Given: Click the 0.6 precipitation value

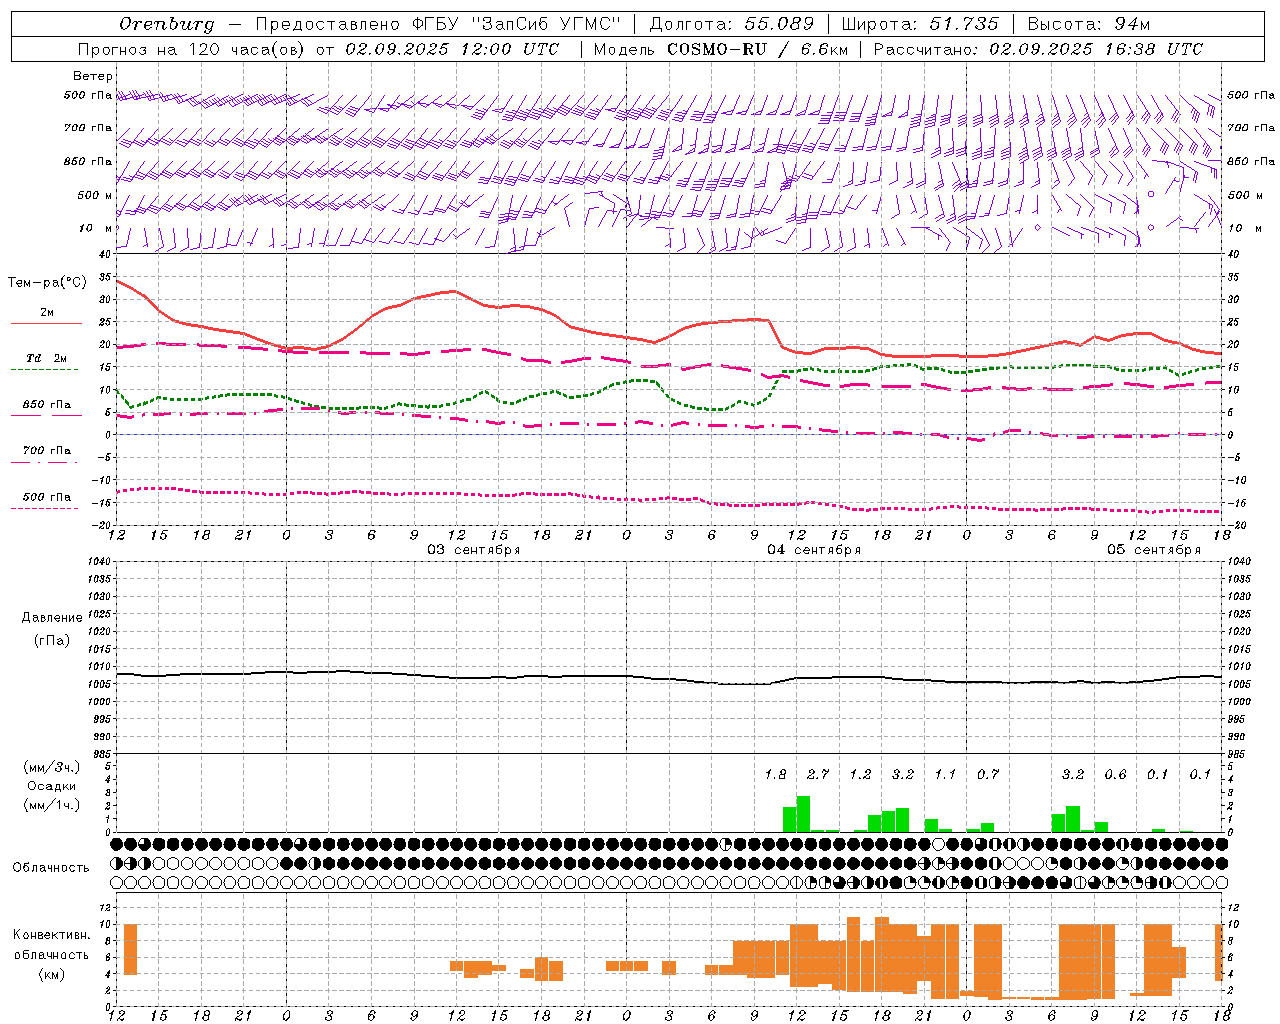Looking at the screenshot, I should (1116, 774).
